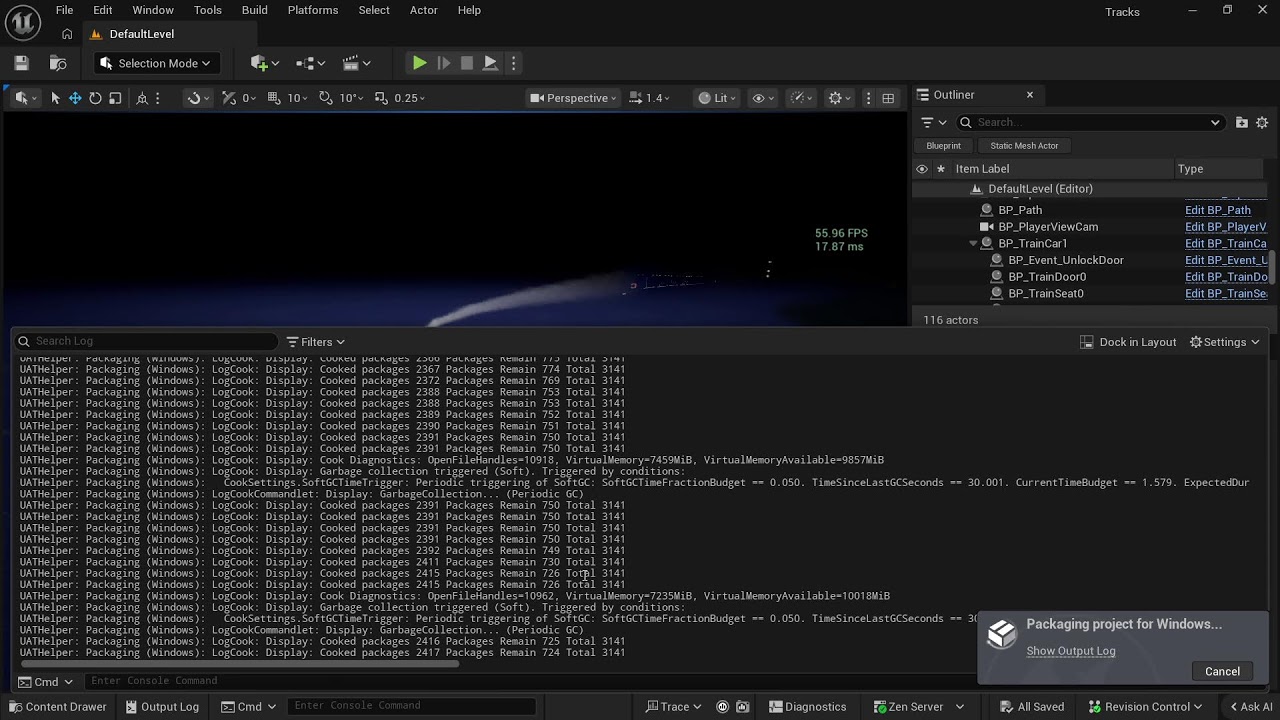Focus the Outliner search field
The image size is (1280, 720).
coord(1090,122)
